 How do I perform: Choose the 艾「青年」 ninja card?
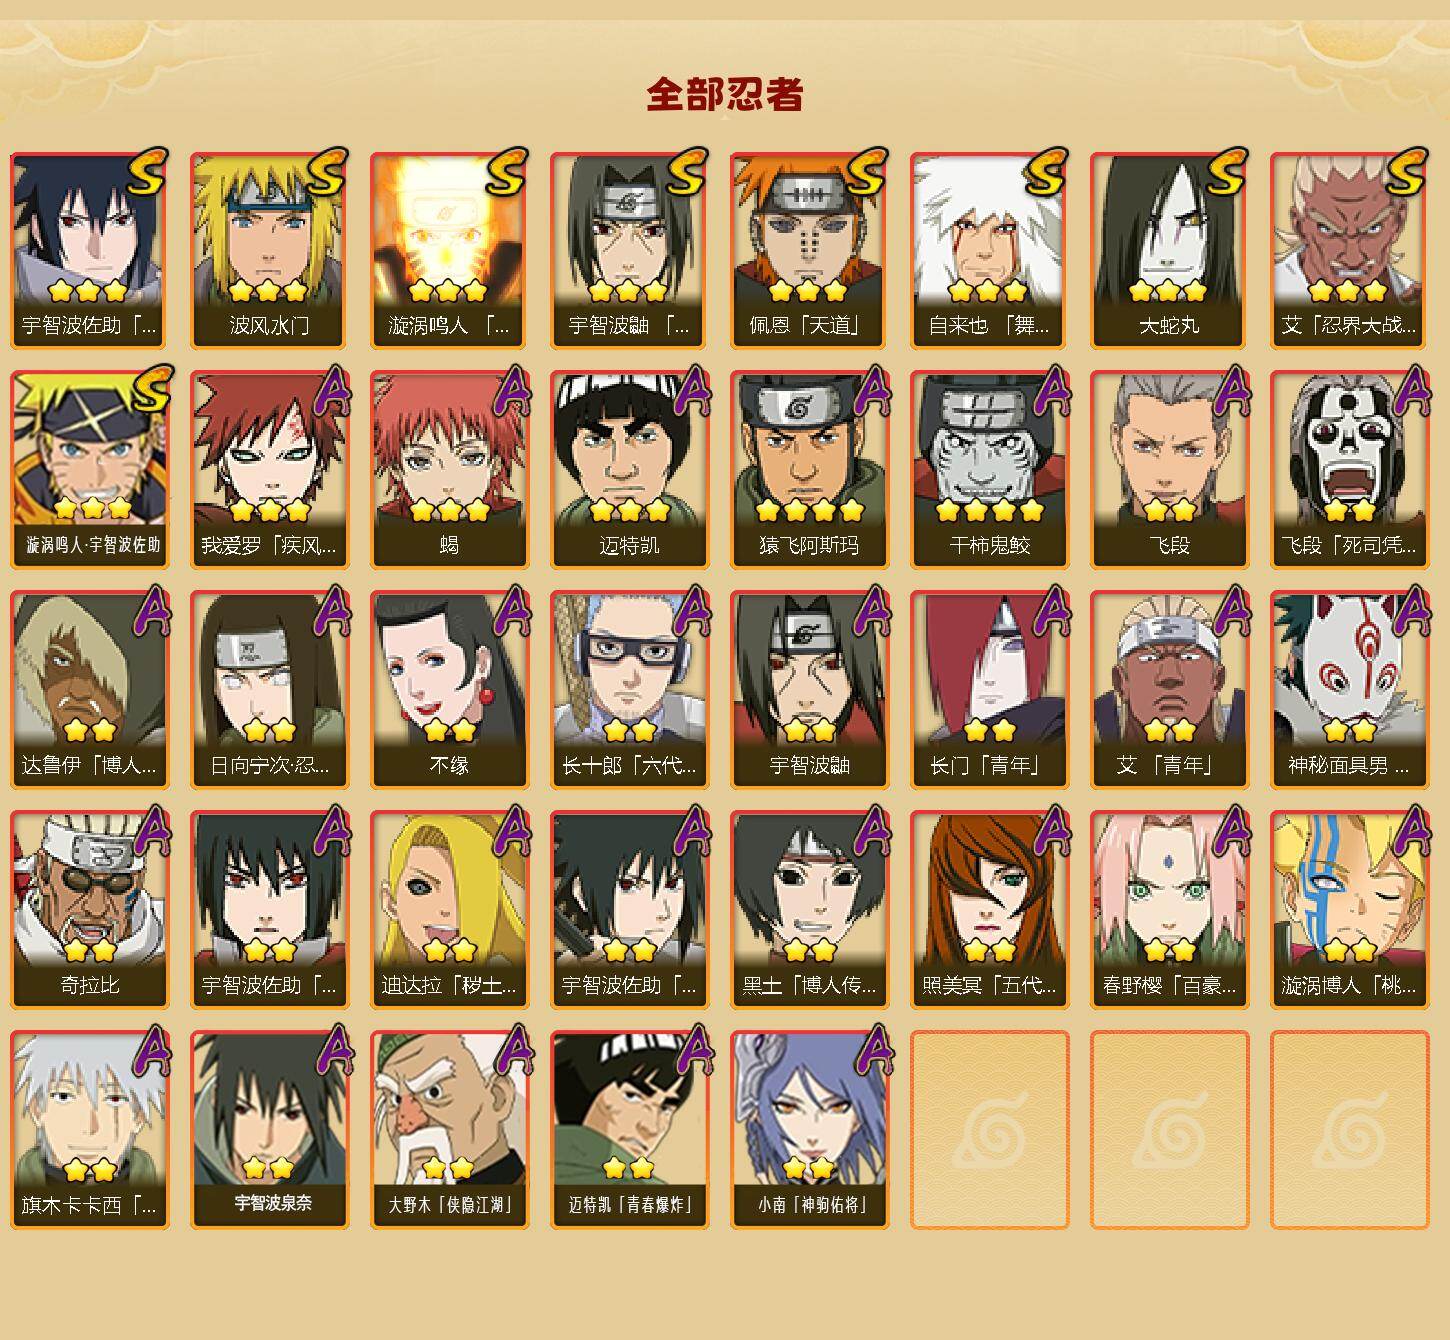pyautogui.click(x=1169, y=690)
